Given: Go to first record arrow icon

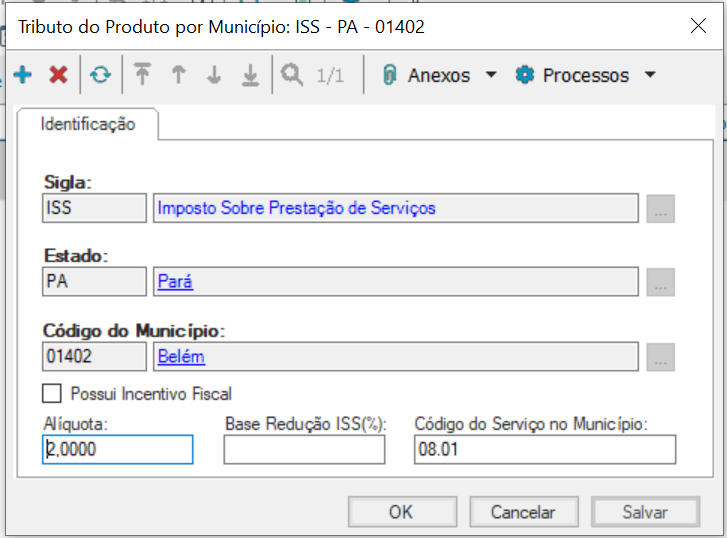Looking at the screenshot, I should click(x=142, y=74).
